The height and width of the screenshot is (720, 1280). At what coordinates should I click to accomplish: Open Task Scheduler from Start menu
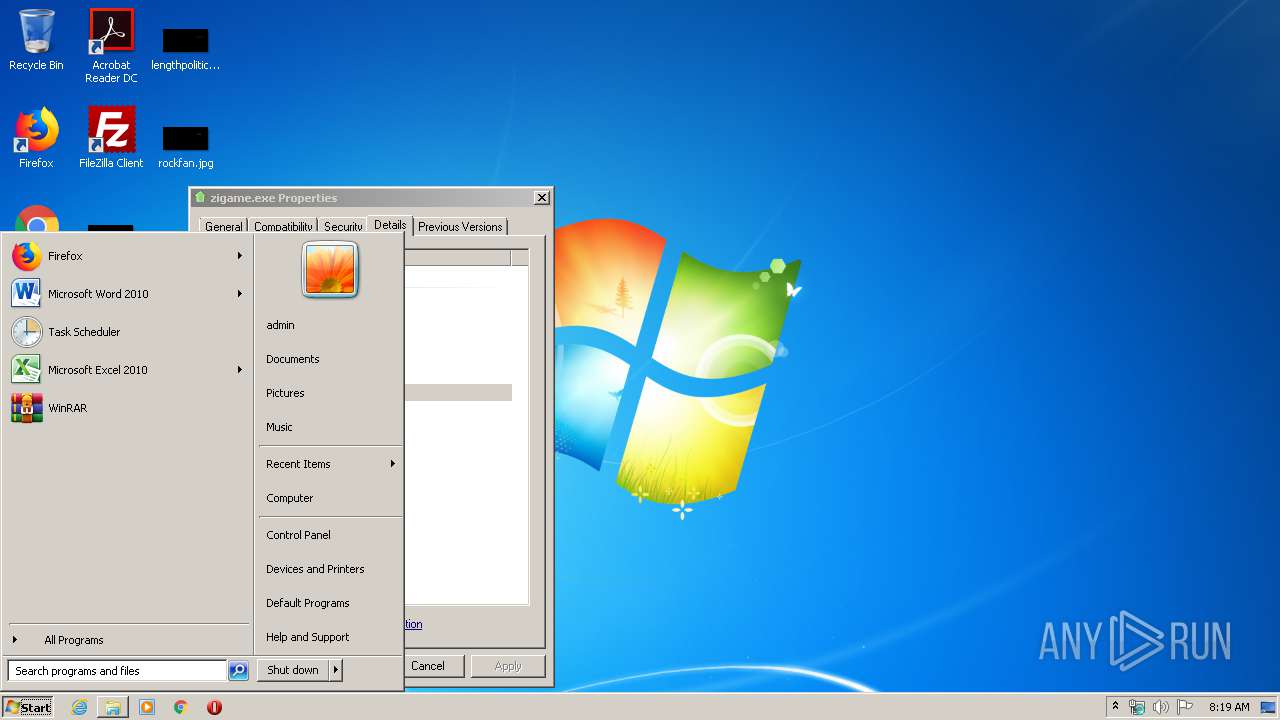(127, 332)
